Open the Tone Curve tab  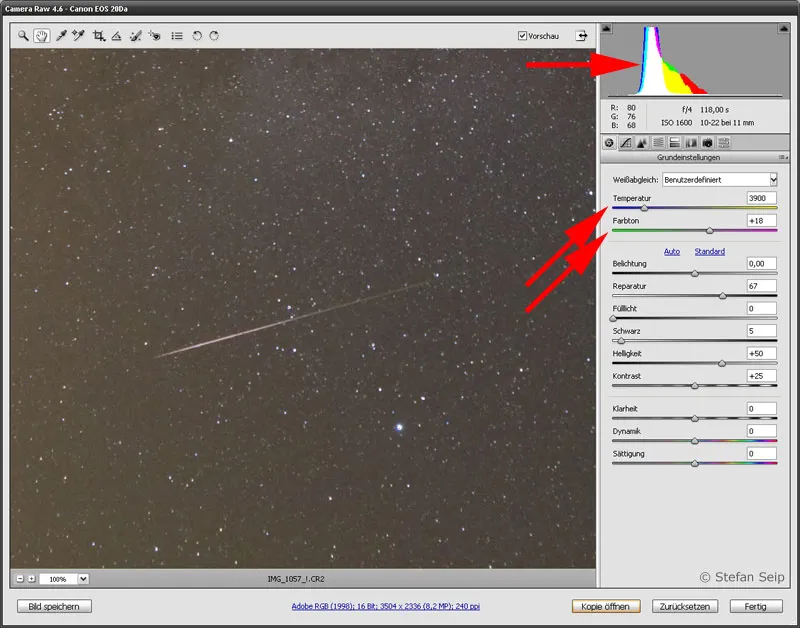click(x=626, y=143)
